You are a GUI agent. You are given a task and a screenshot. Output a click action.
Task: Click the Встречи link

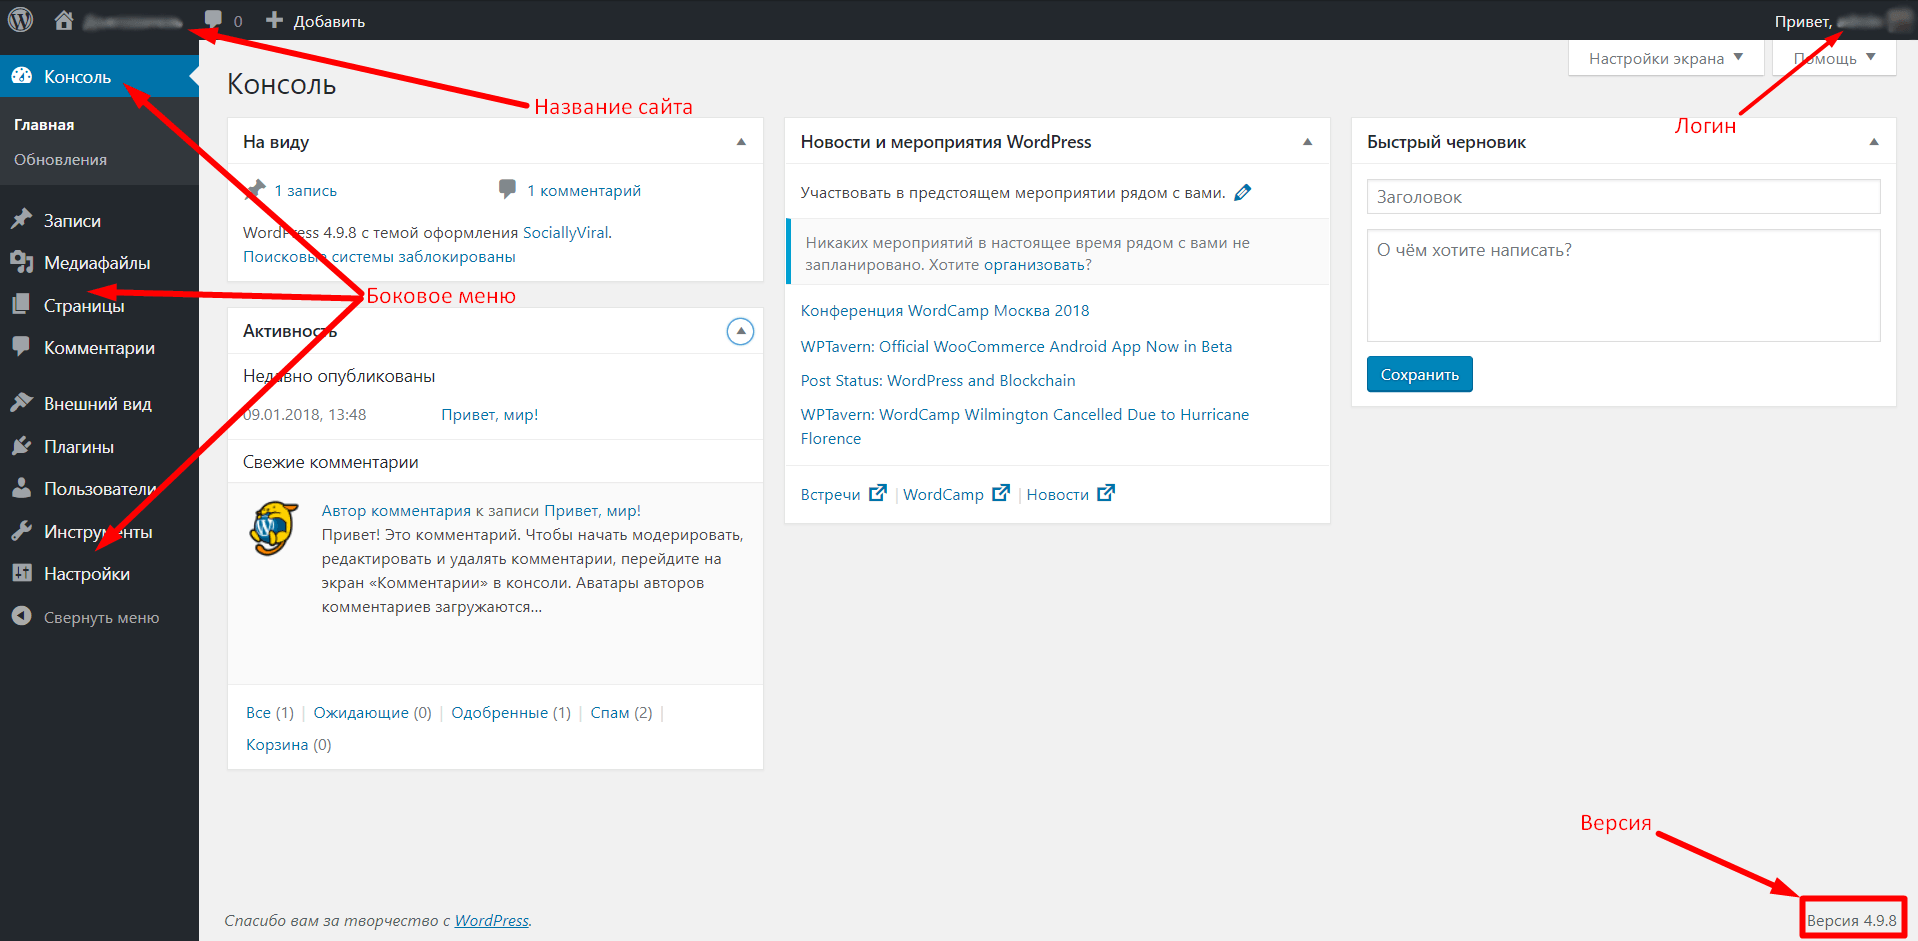[830, 494]
